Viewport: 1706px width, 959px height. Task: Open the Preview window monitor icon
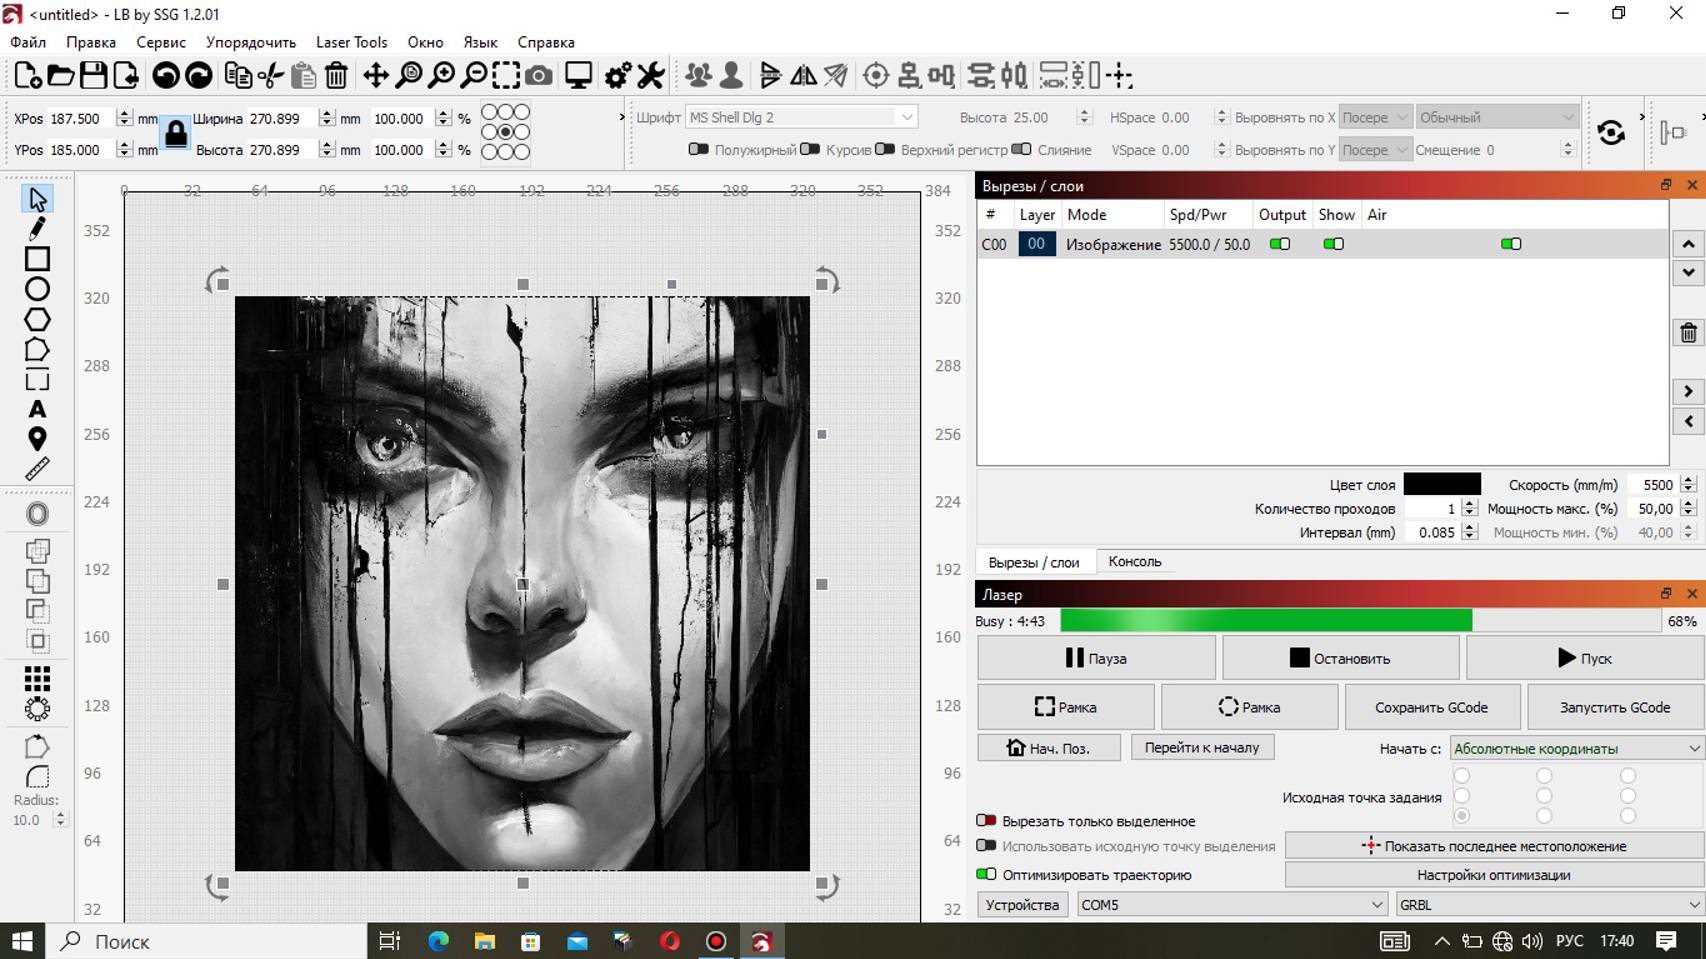pyautogui.click(x=579, y=76)
